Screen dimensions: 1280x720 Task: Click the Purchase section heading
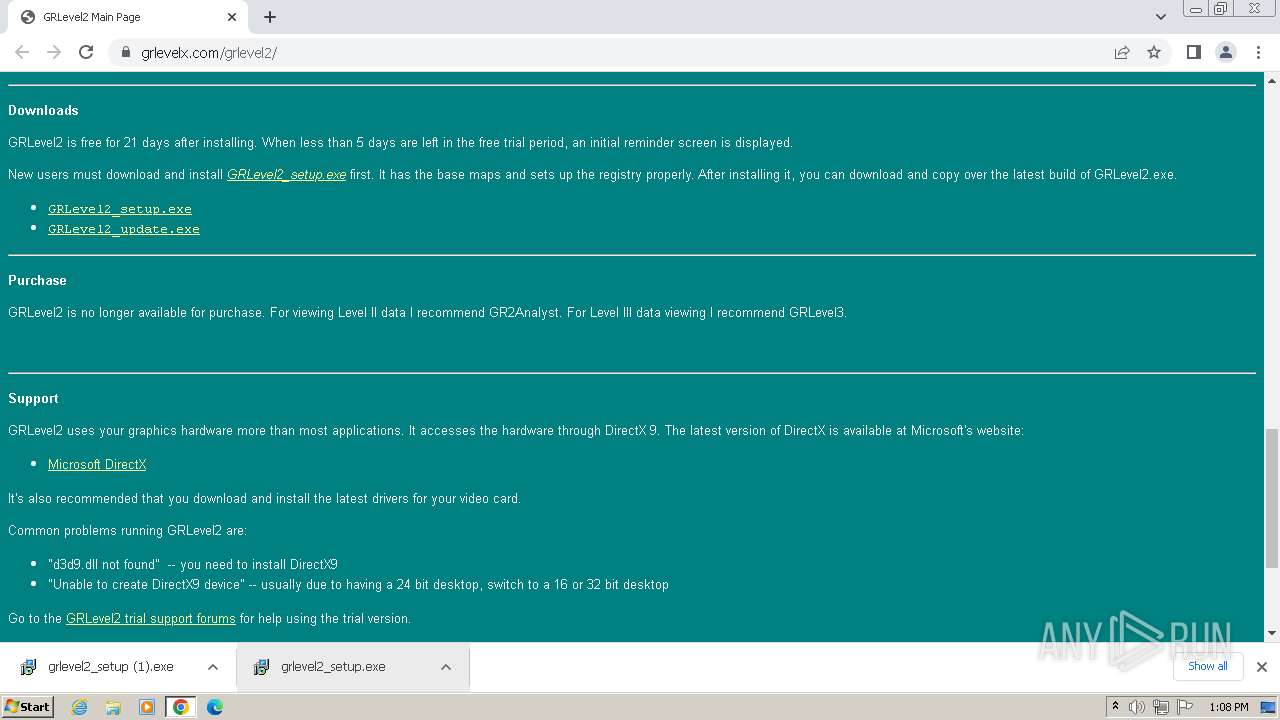tap(37, 280)
